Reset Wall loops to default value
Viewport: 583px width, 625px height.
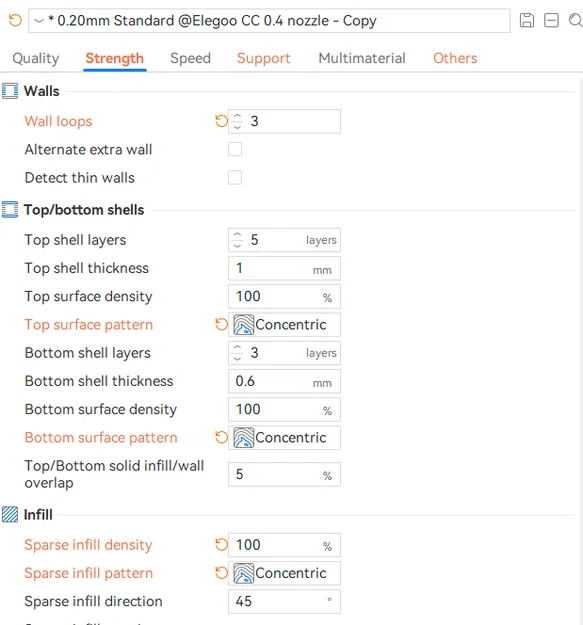(221, 121)
